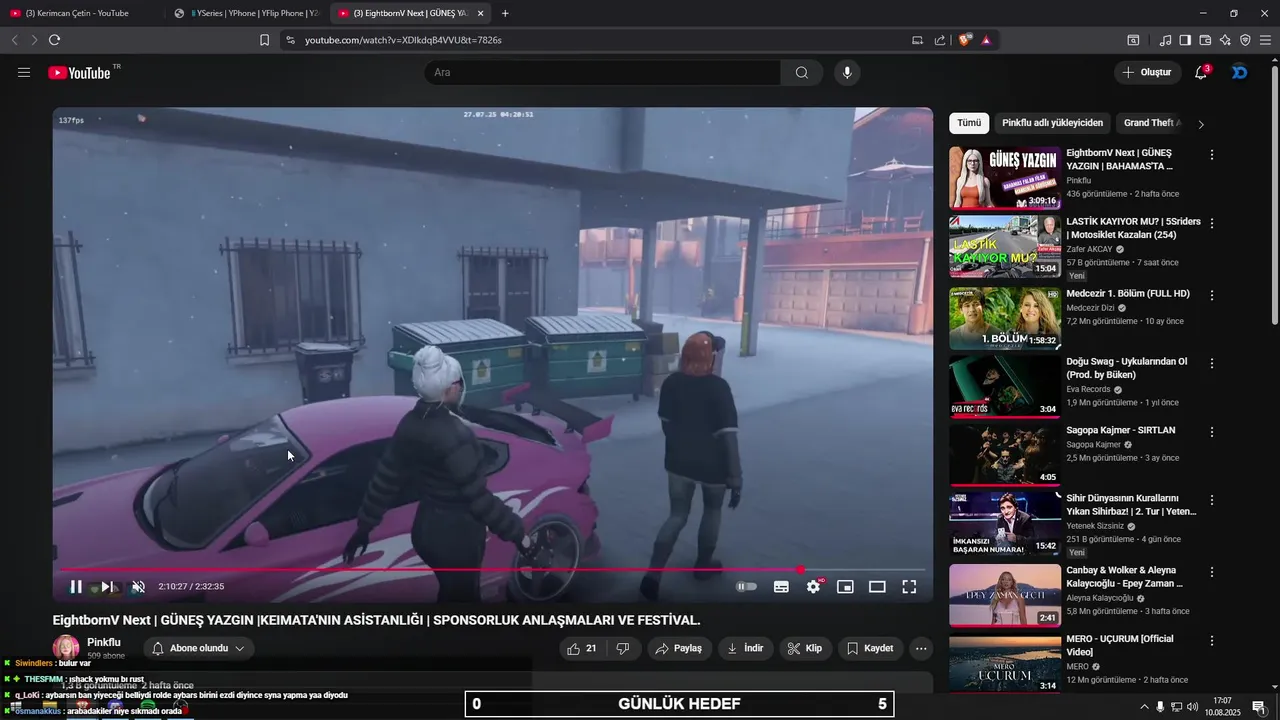Switch to the YSeries YPhone browser tab
The image size is (1280, 720).
tap(246, 13)
